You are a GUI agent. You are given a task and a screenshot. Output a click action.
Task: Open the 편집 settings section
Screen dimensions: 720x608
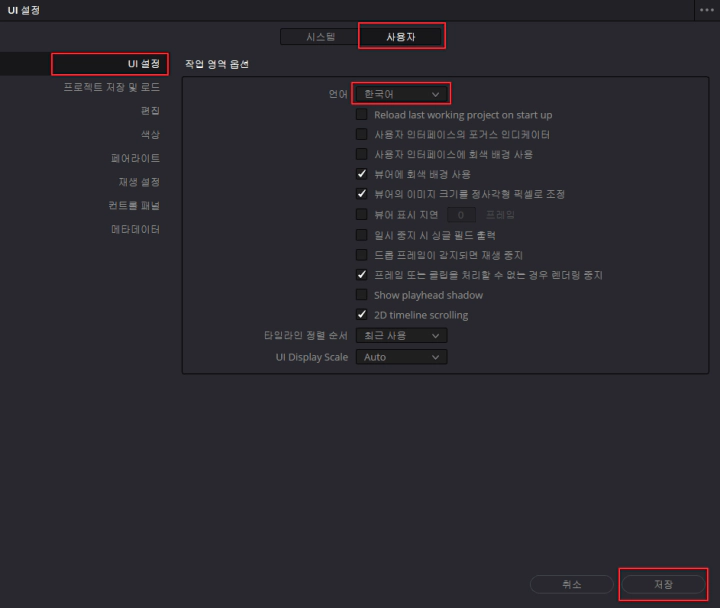[150, 111]
